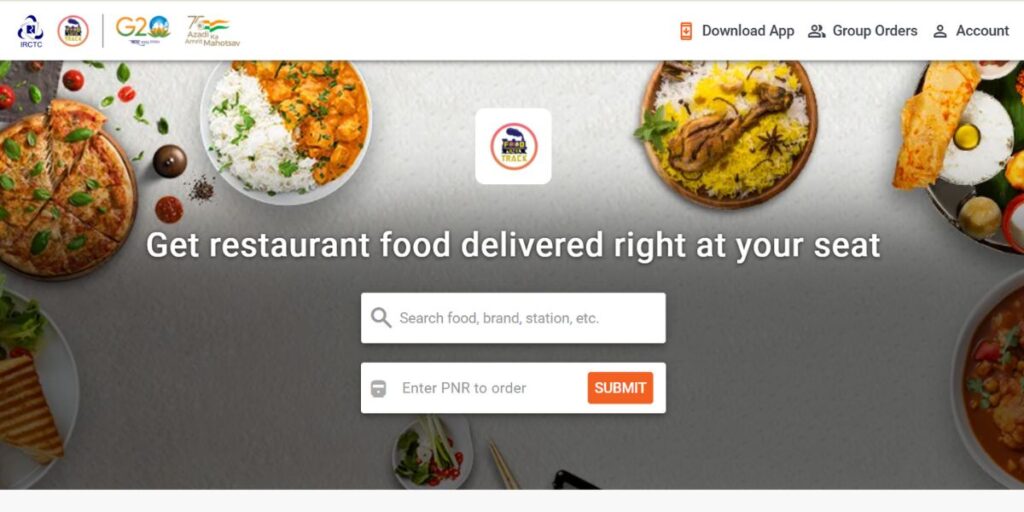Open the Group Orders menu text
Screen dimensions: 1024x512
(x=874, y=31)
